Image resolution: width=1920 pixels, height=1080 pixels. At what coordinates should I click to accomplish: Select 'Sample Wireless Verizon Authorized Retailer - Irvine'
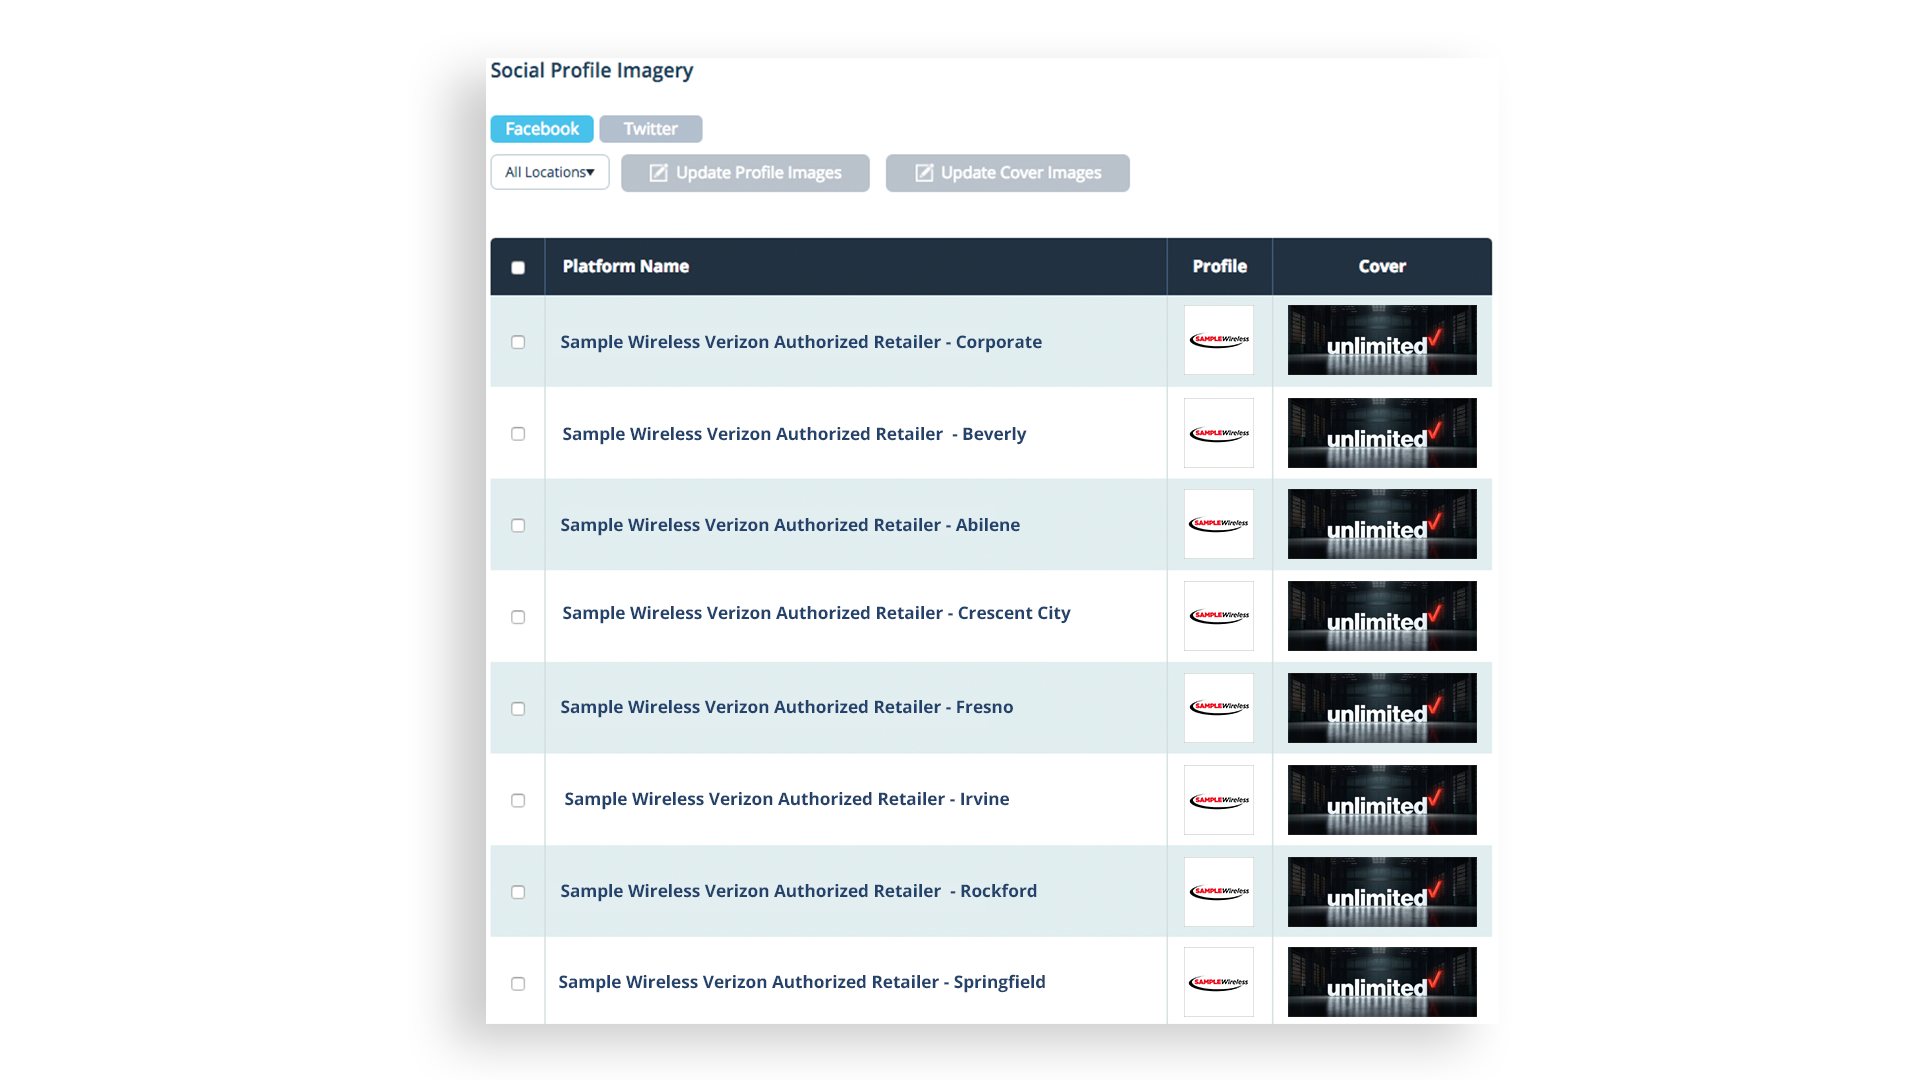(x=787, y=799)
